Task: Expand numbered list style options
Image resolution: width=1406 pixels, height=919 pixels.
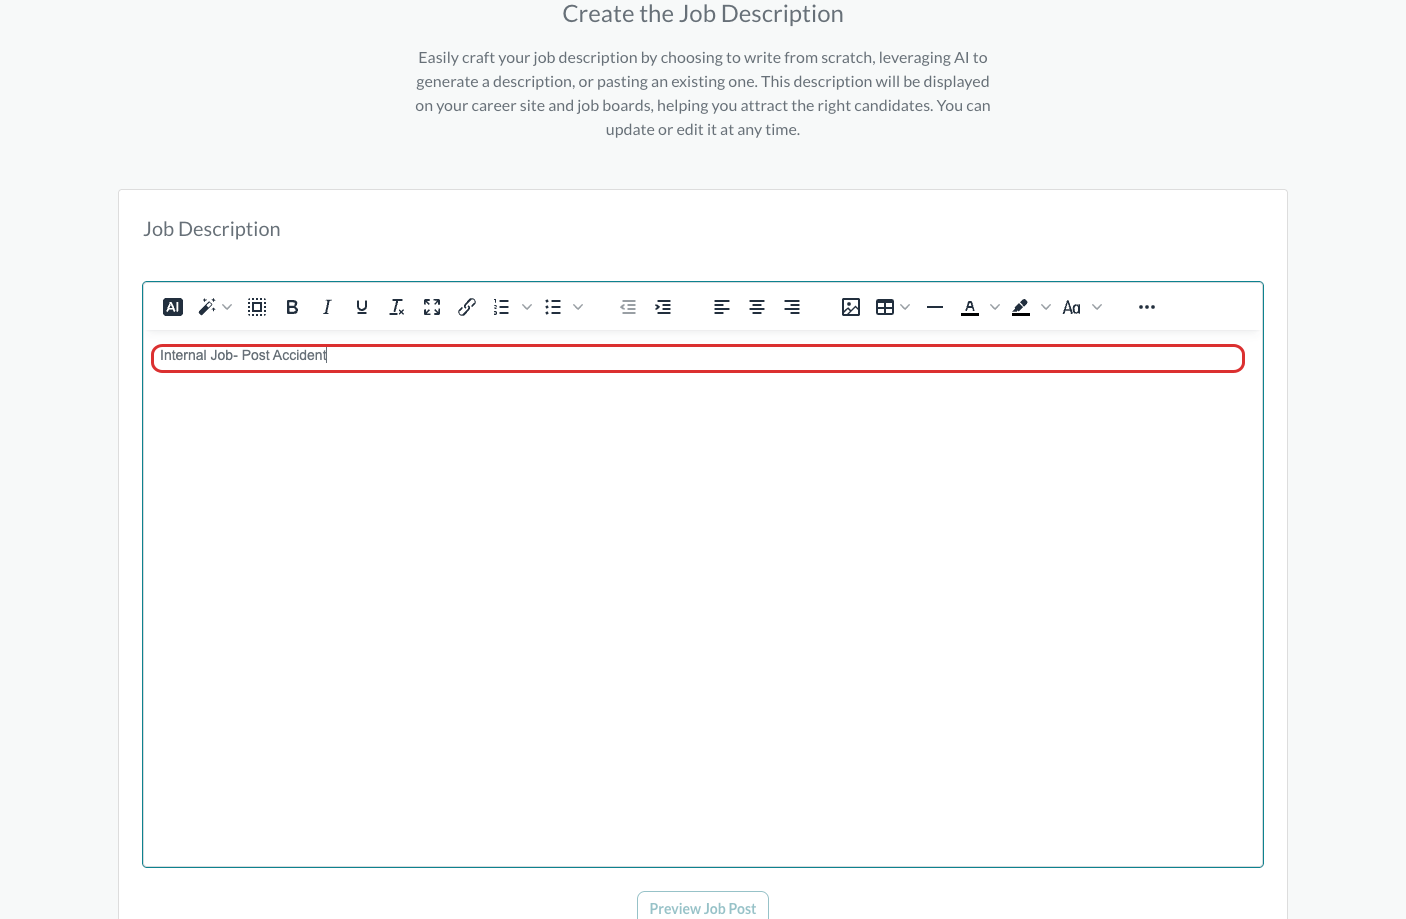Action: (x=527, y=307)
